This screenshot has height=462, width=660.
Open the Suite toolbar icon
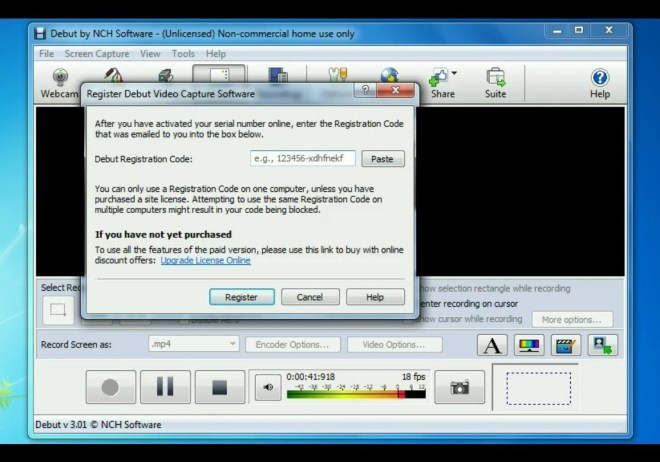pyautogui.click(x=495, y=83)
